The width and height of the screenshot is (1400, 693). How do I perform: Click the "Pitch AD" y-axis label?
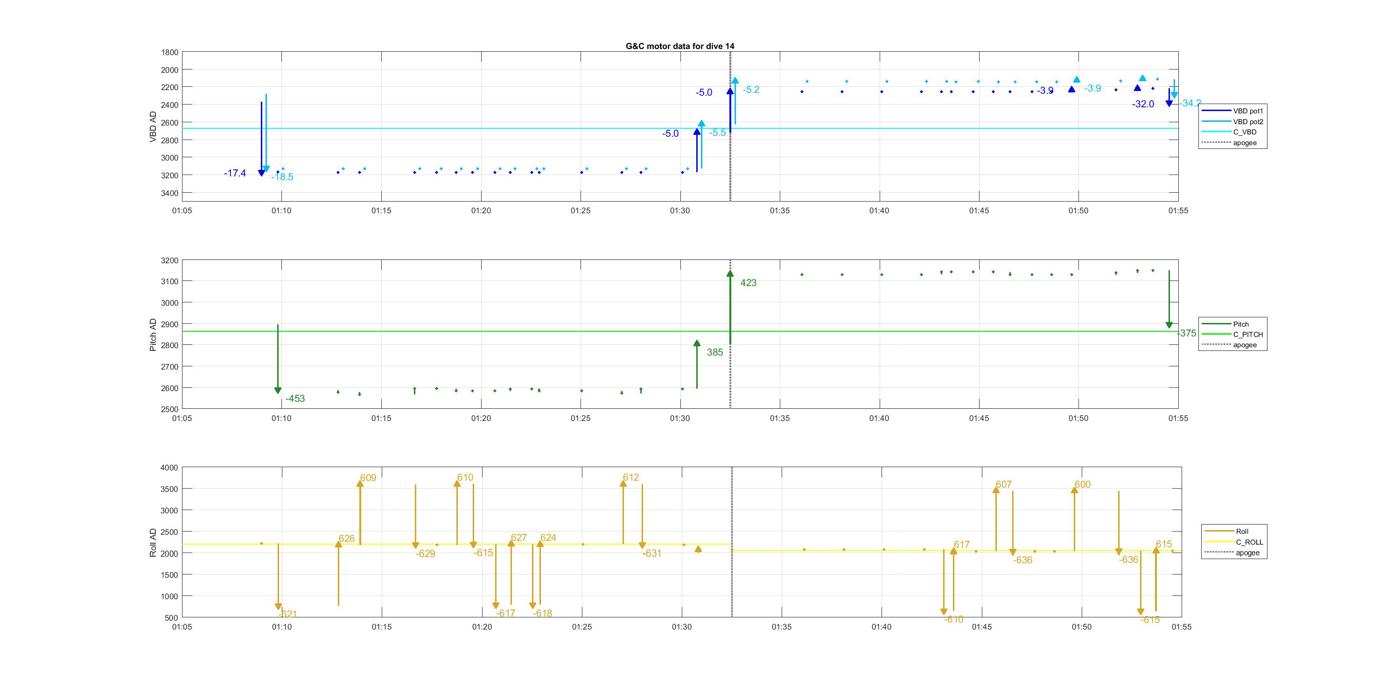(x=153, y=334)
